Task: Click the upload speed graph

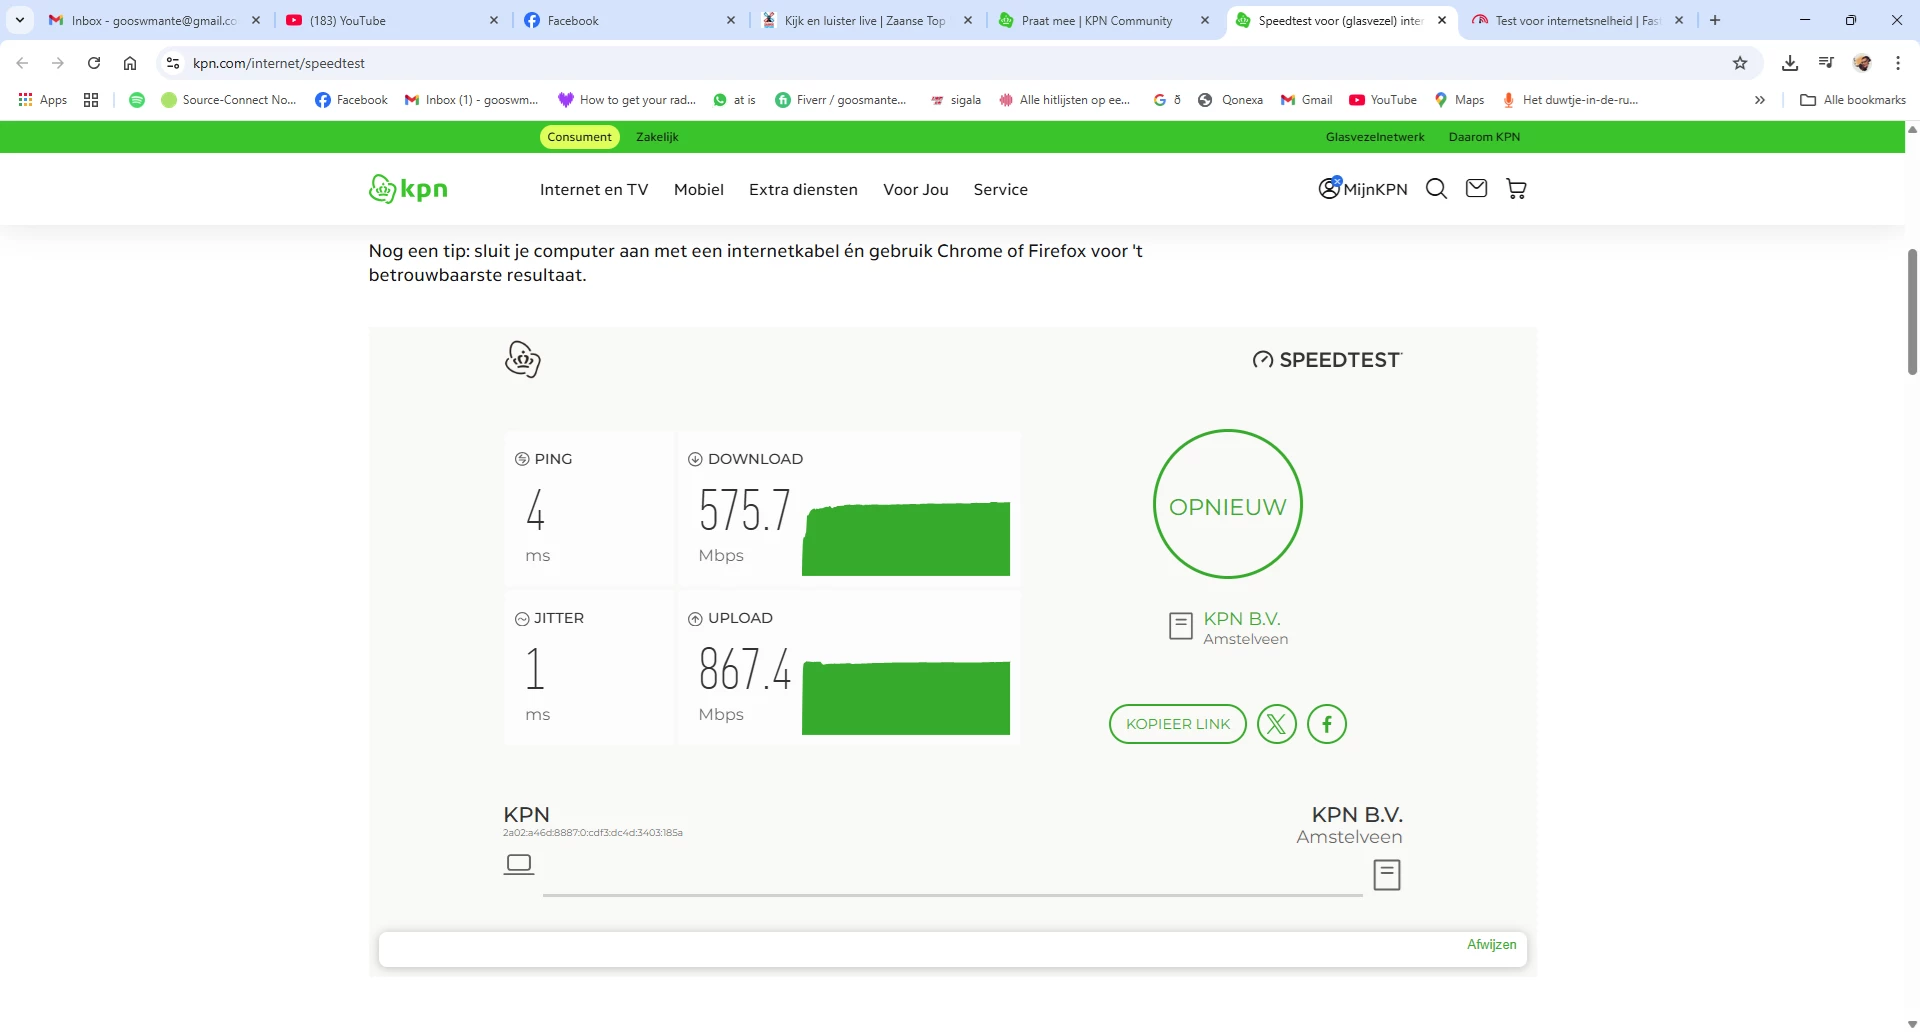Action: (x=906, y=697)
